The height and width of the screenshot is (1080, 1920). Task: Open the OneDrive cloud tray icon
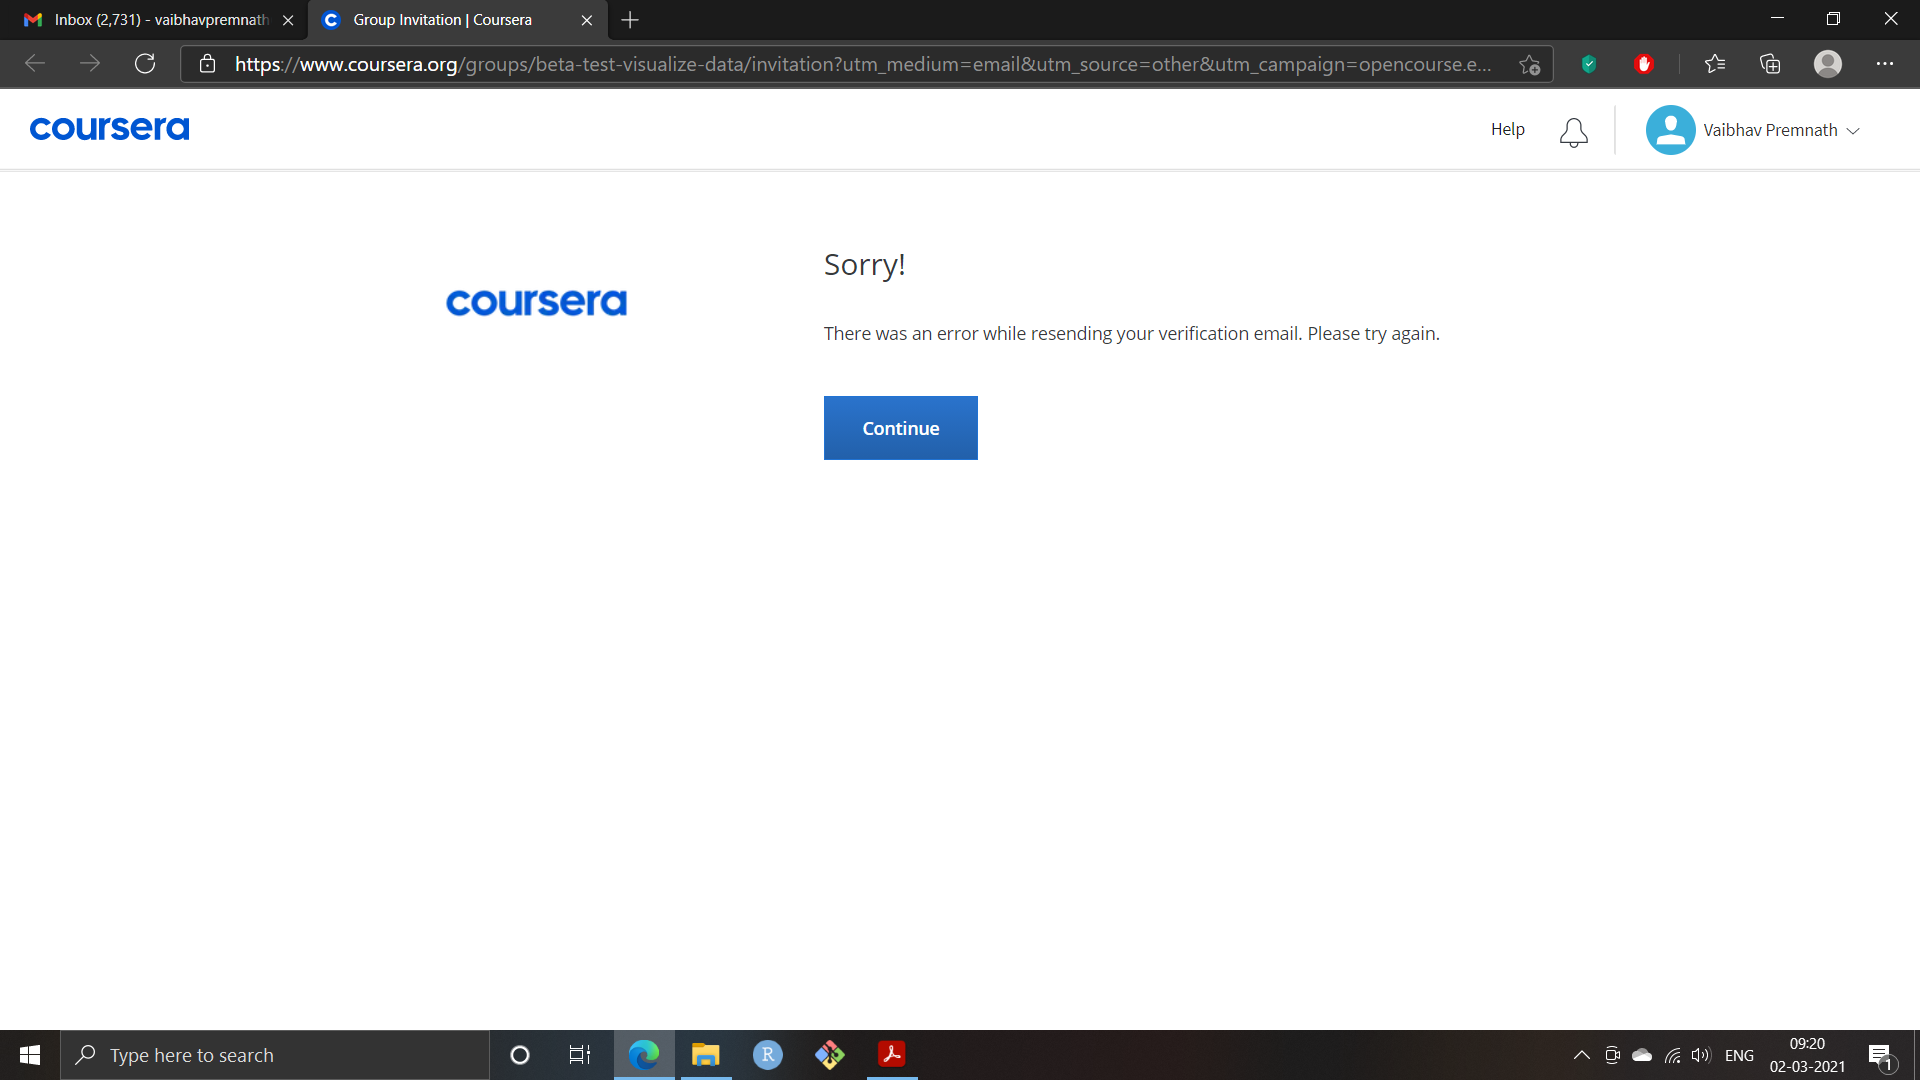point(1642,1055)
